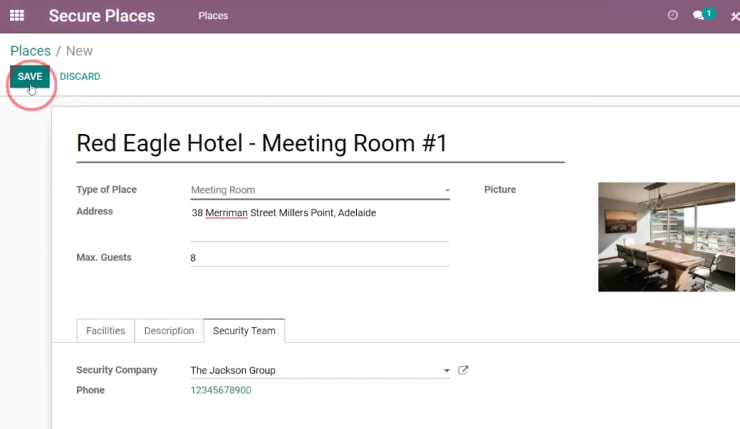Open The Jackson Group external link icon
The image size is (740, 429).
[x=463, y=370]
